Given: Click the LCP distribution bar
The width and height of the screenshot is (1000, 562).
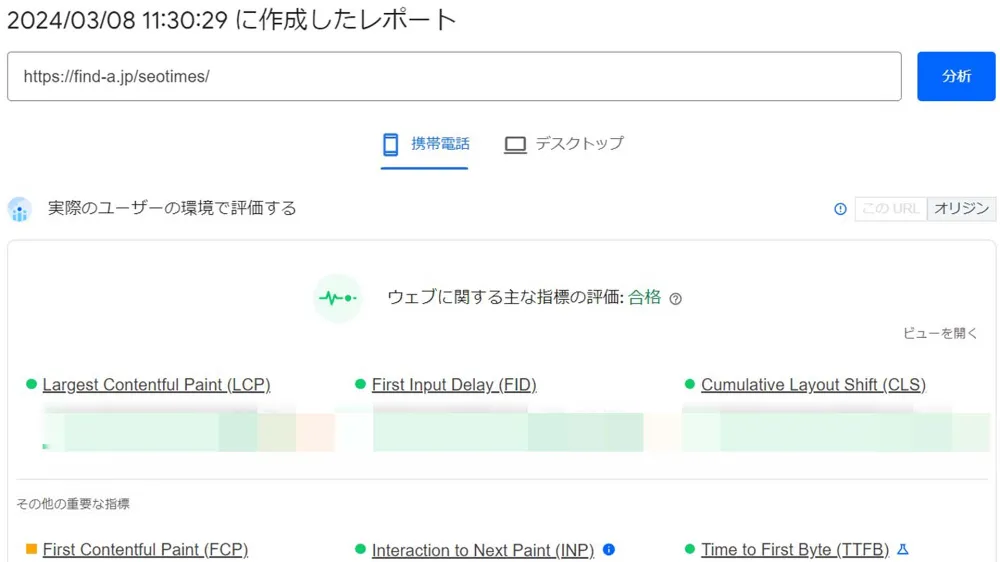Looking at the screenshot, I should point(189,432).
